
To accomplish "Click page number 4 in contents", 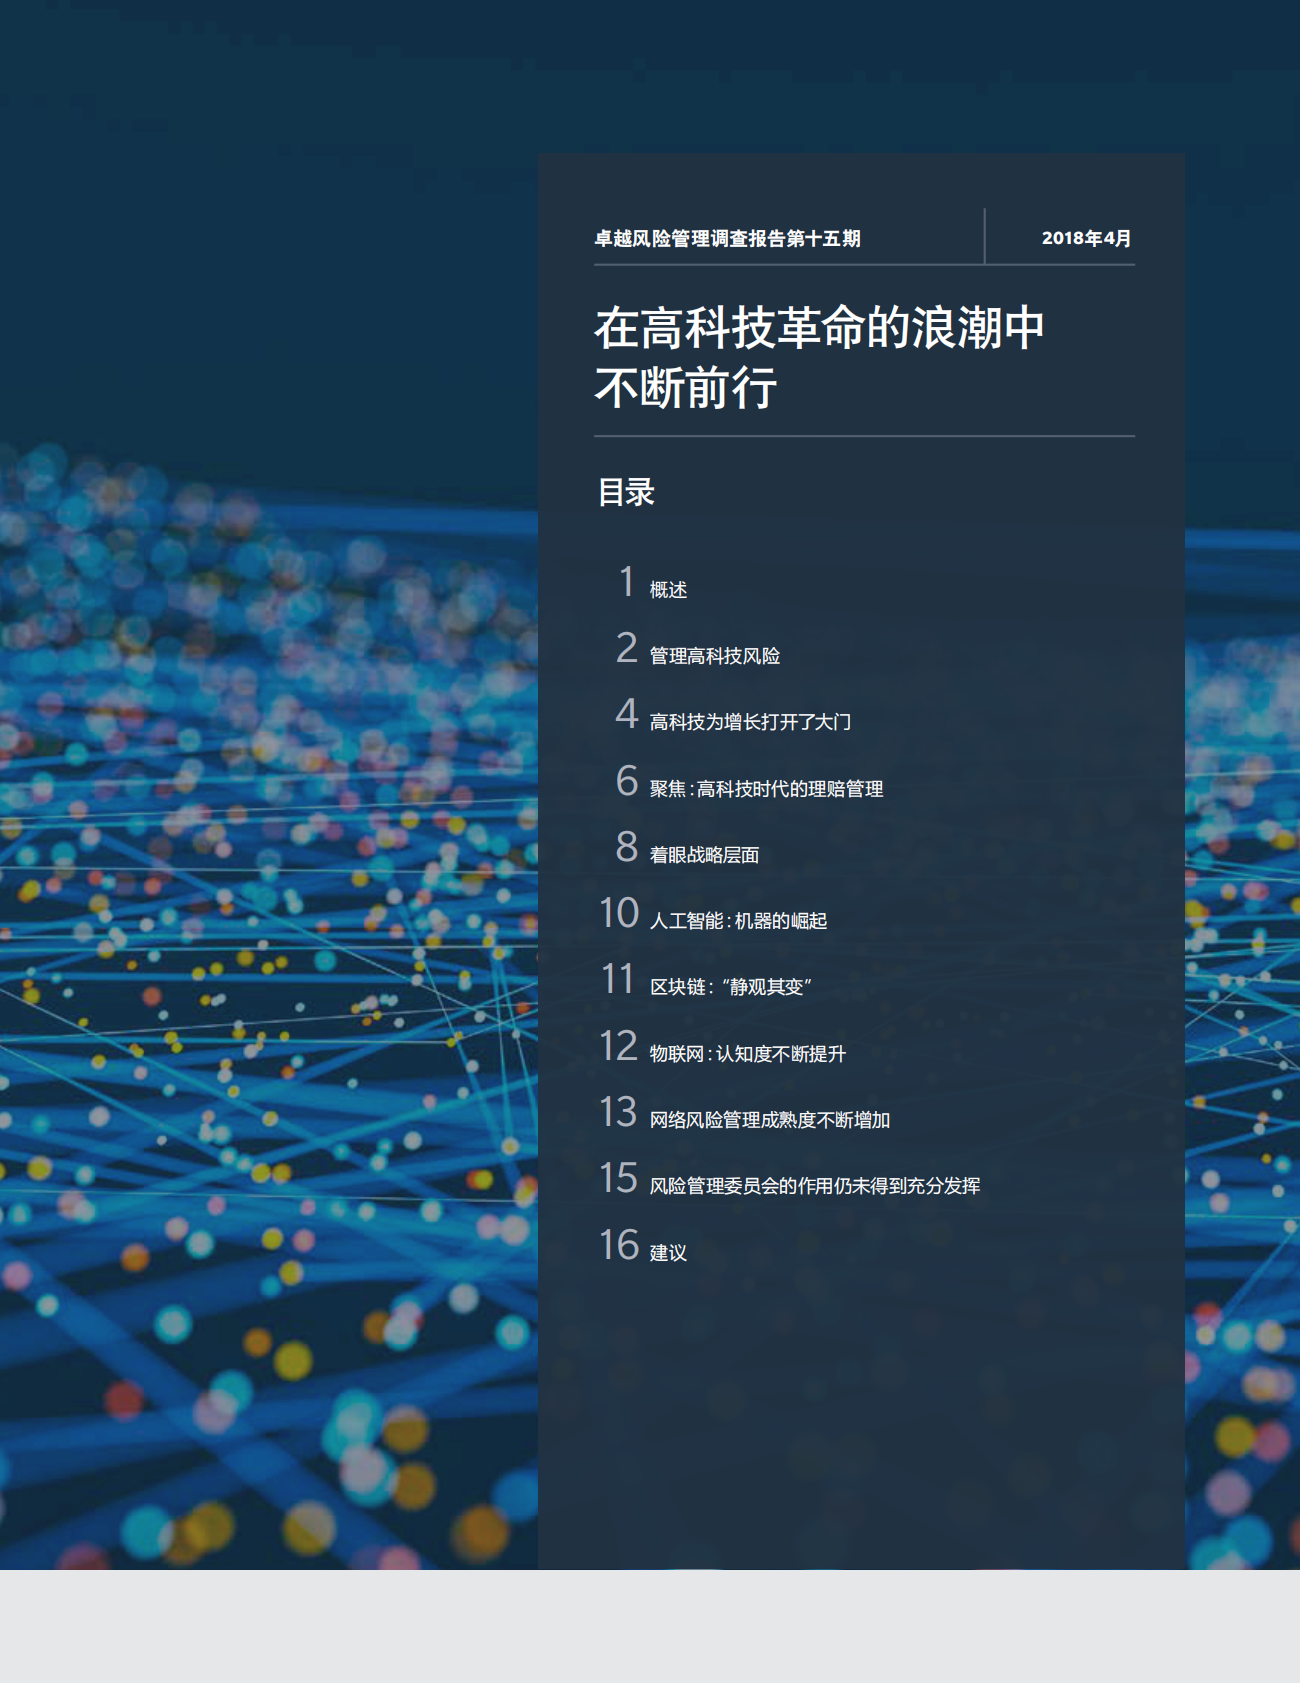I will click(627, 714).
